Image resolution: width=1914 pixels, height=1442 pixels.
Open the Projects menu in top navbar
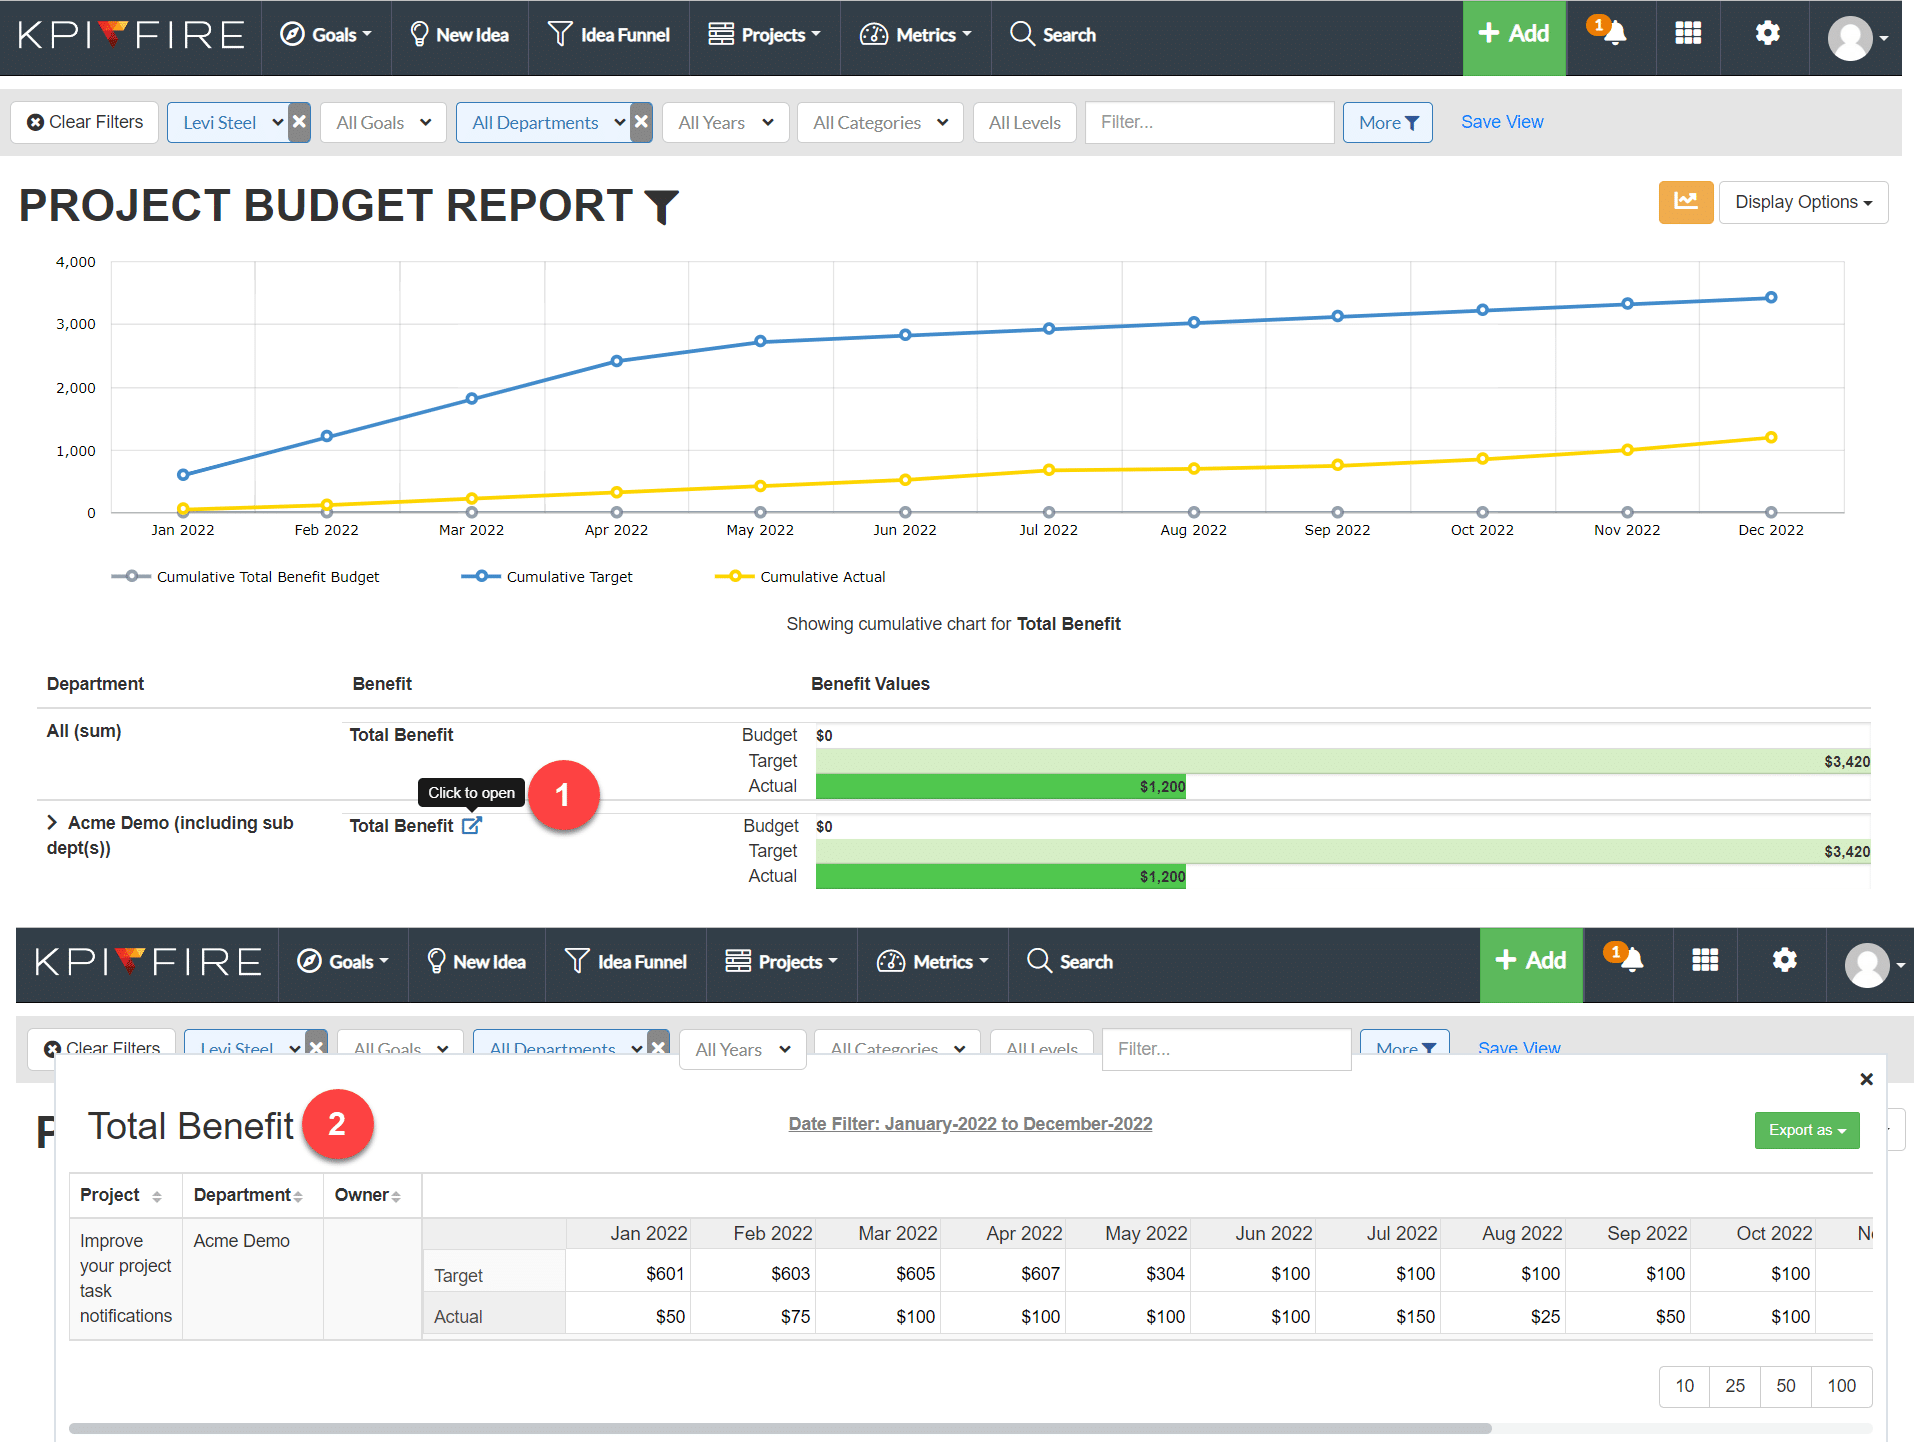[x=764, y=35]
